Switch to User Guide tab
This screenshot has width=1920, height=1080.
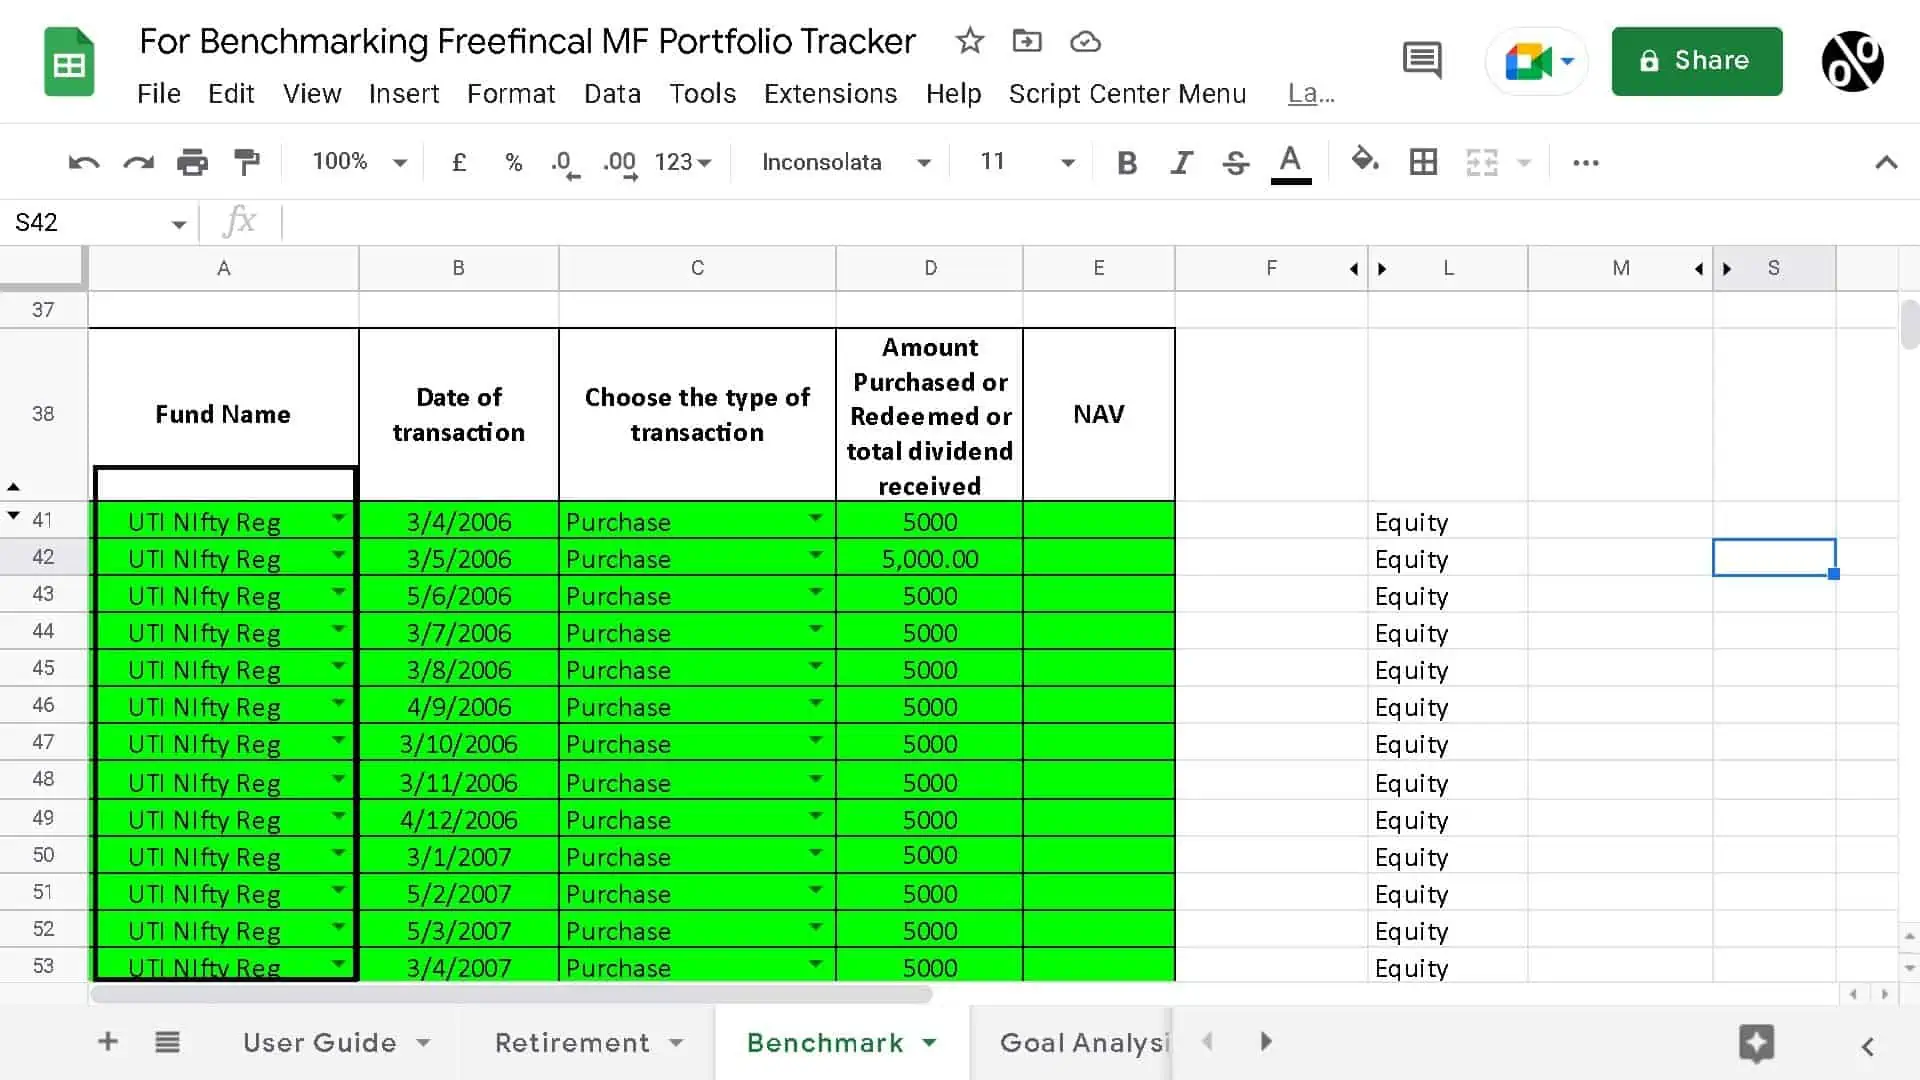tap(319, 1043)
